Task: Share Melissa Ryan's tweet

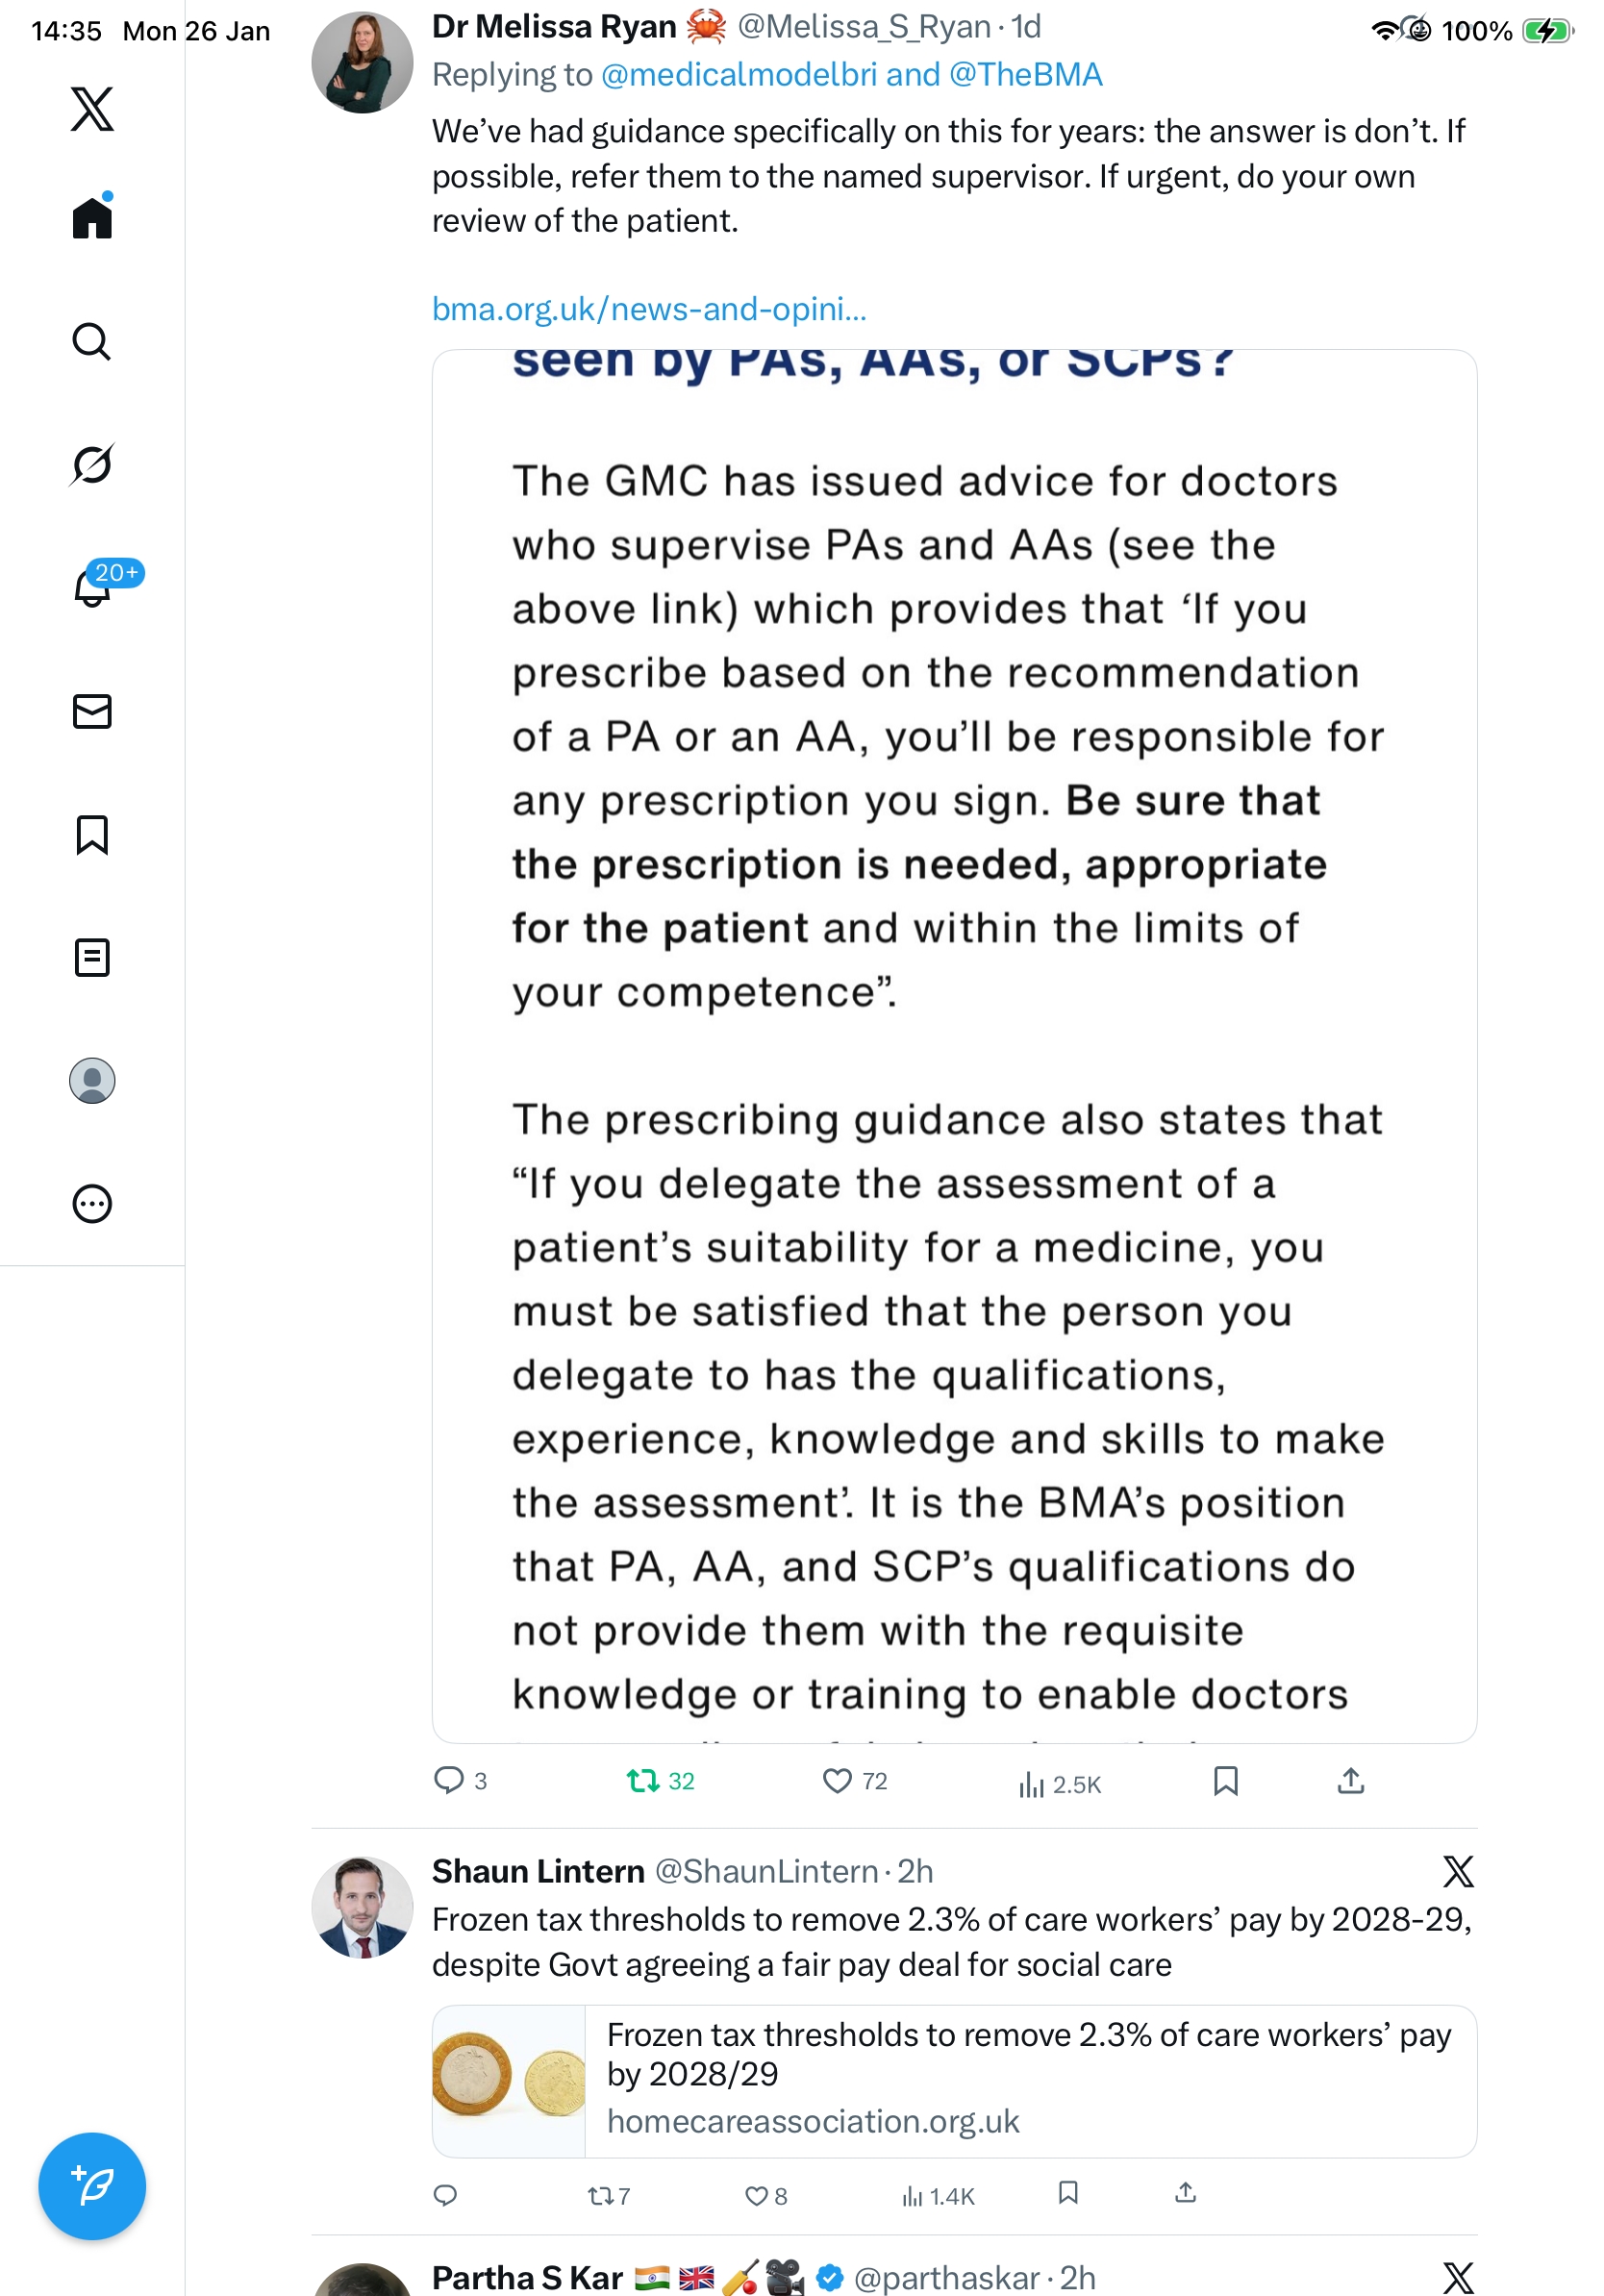Action: (x=1350, y=1780)
